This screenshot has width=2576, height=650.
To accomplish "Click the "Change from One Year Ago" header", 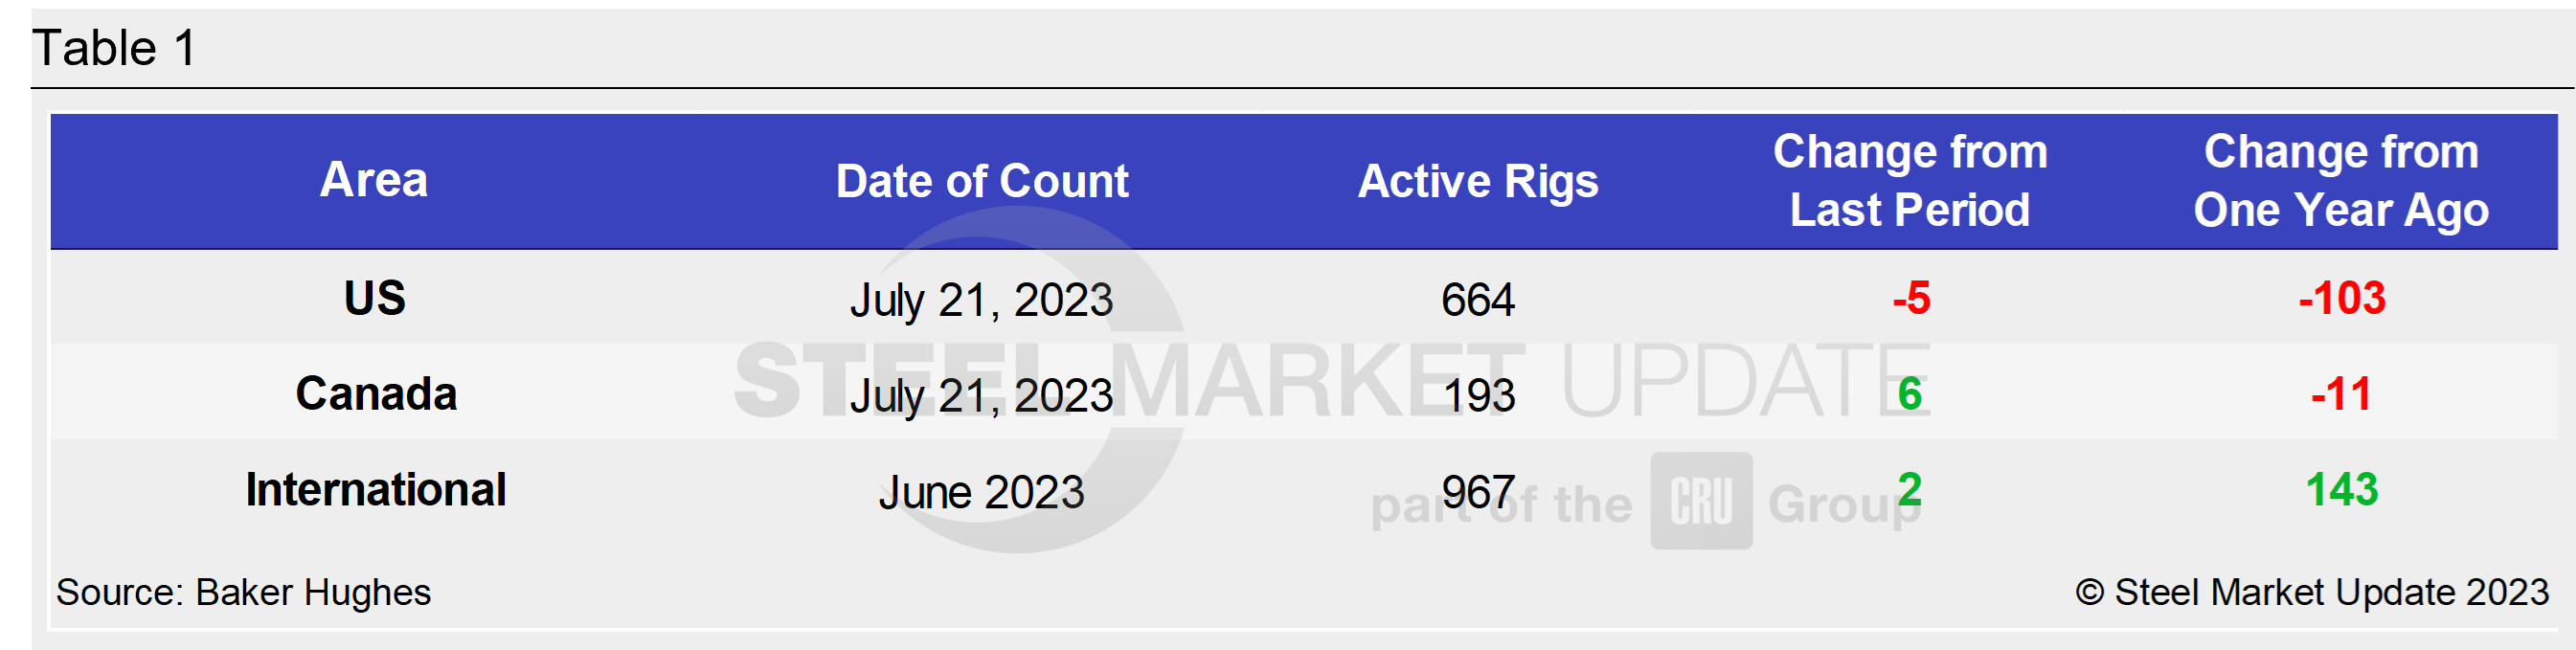I will [2341, 181].
